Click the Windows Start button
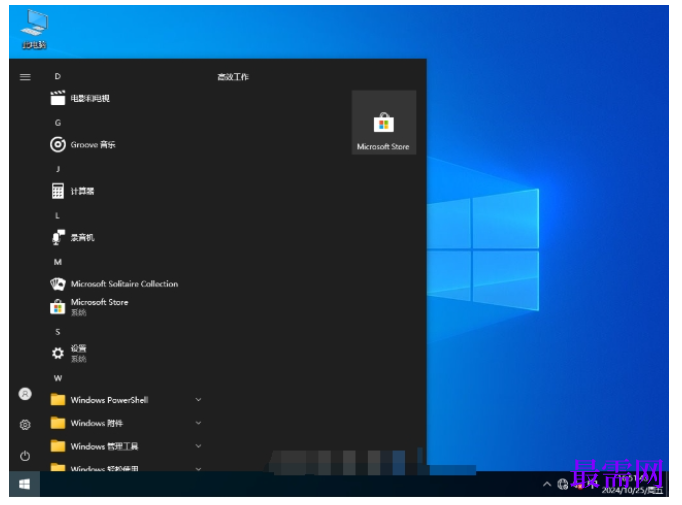This screenshot has width=682, height=505. 25,484
